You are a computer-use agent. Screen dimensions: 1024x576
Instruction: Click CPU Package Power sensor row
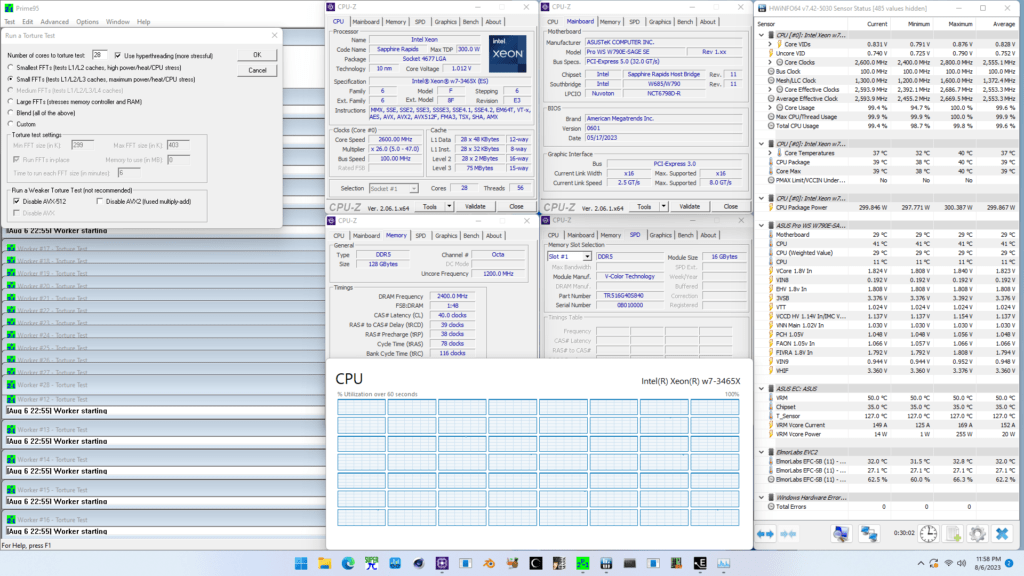(890, 208)
